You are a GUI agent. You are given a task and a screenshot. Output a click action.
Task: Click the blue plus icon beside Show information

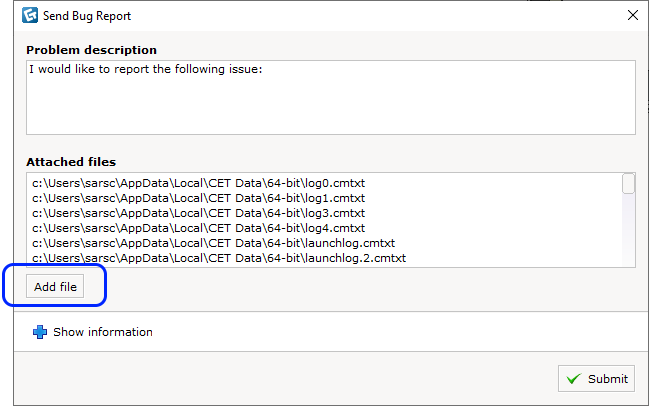[40, 332]
